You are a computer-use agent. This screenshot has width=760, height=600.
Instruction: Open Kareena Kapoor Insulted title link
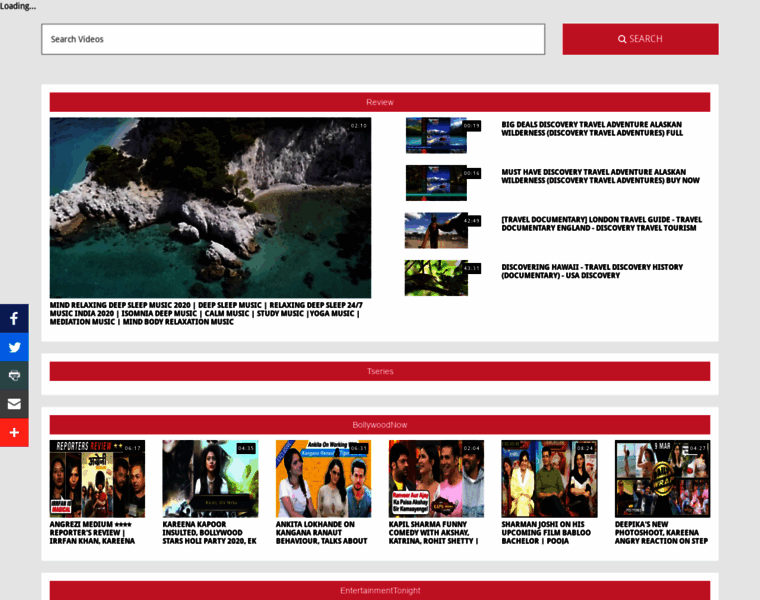[209, 532]
